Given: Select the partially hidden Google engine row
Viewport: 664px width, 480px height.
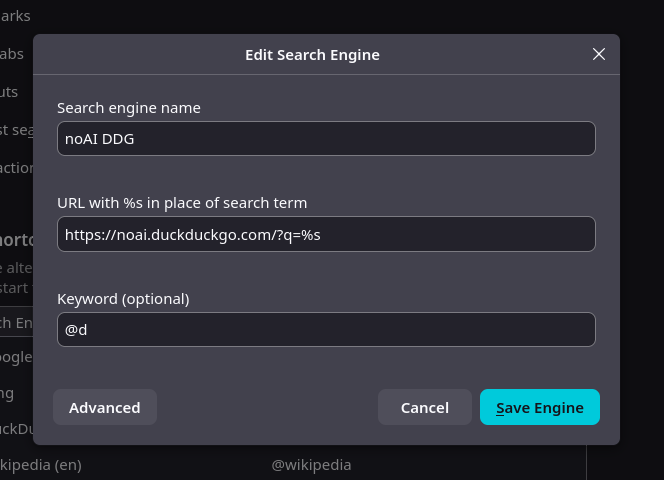Looking at the screenshot, I should click(16, 357).
